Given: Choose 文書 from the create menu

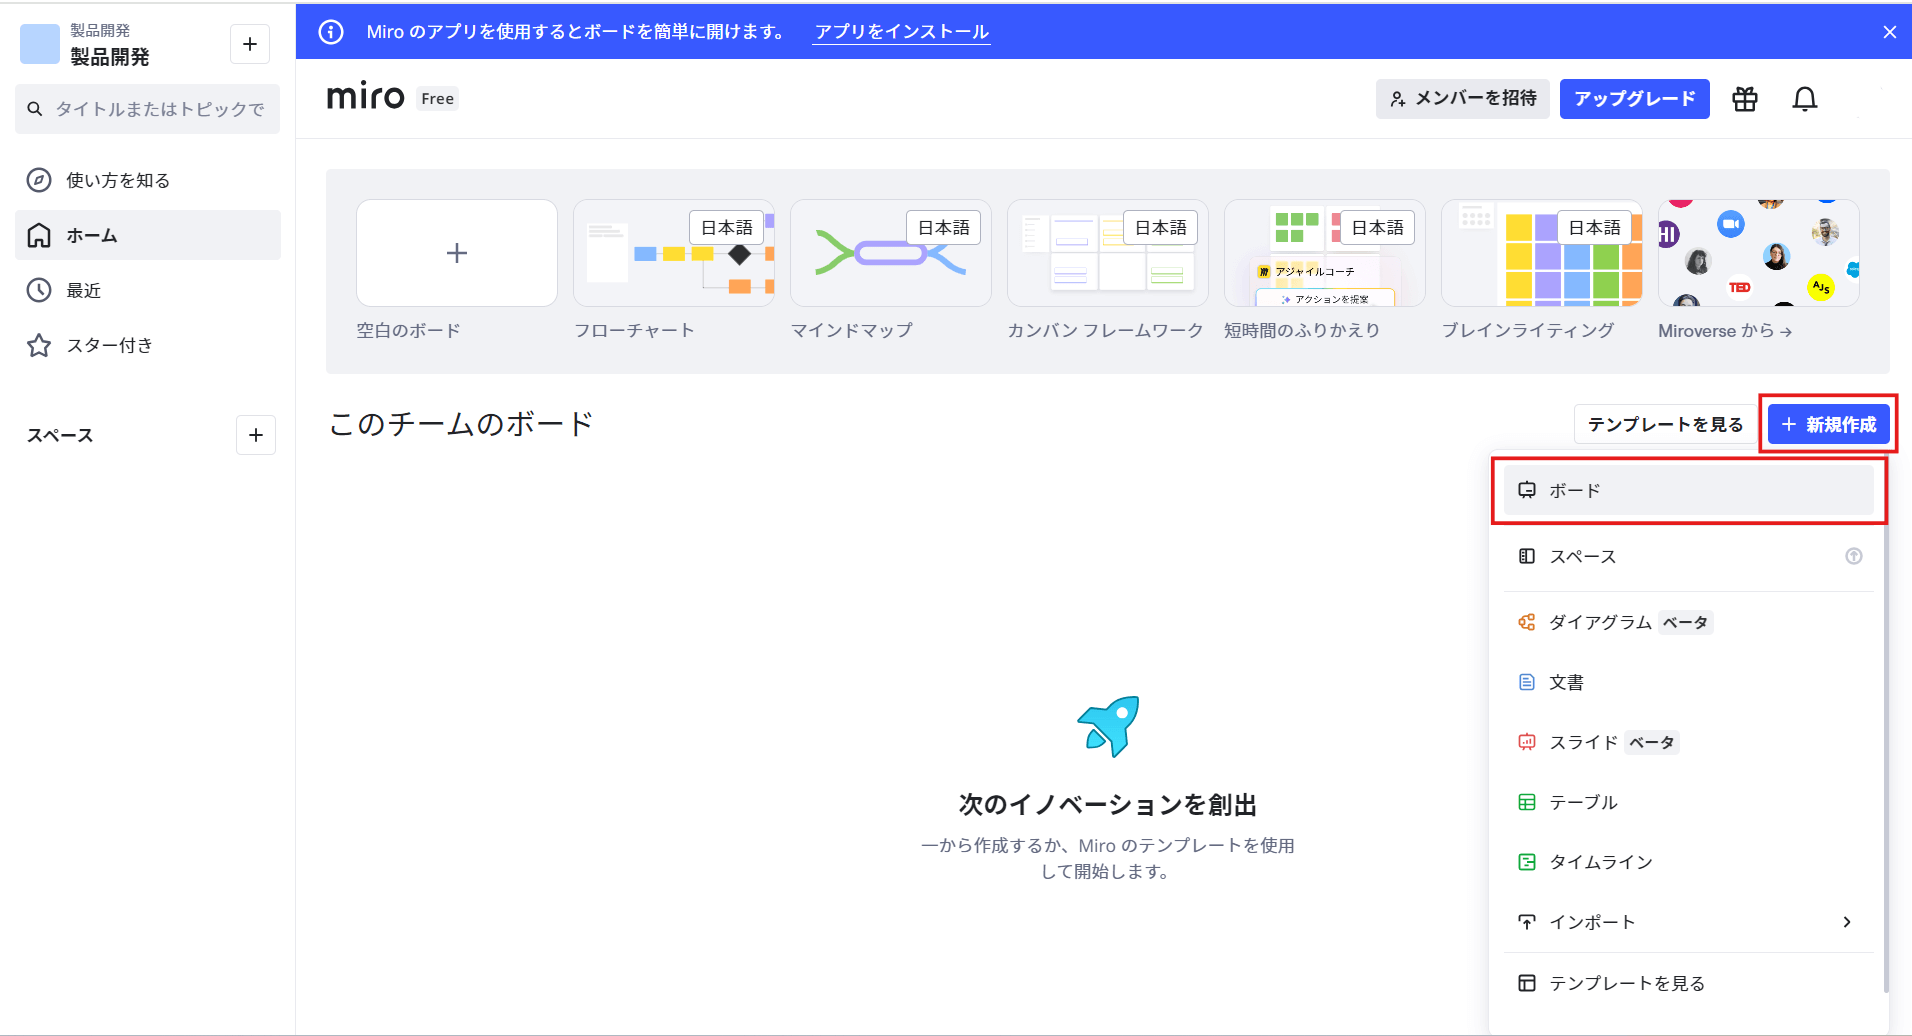Looking at the screenshot, I should (1689, 682).
